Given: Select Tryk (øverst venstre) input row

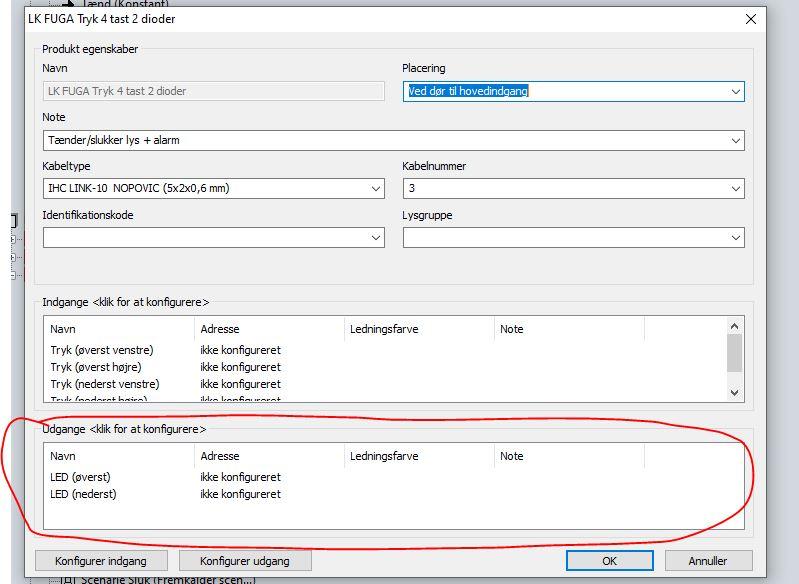Looking at the screenshot, I should 101,350.
